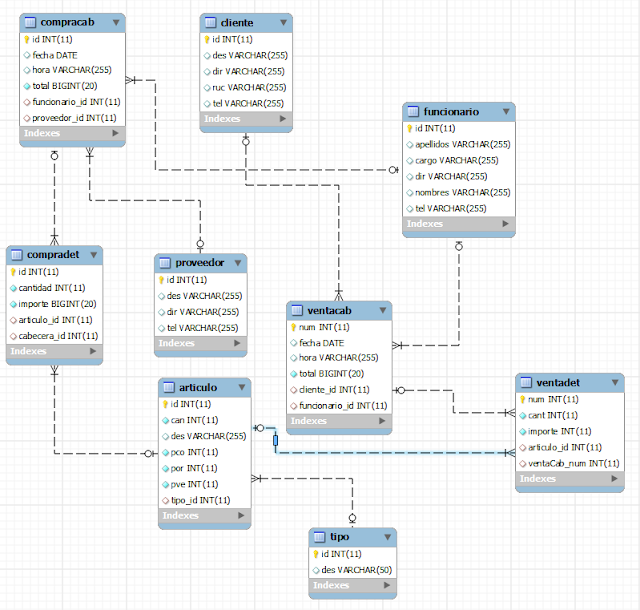Screen dimensions: 640x610
Task: Click the articulo table icon
Action: (x=169, y=387)
